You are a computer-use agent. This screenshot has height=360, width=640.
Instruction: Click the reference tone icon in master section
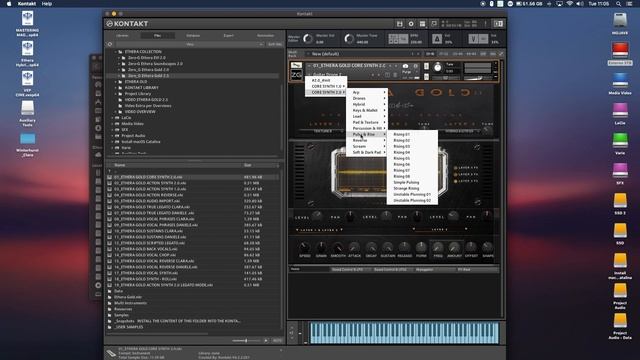pos(473,39)
